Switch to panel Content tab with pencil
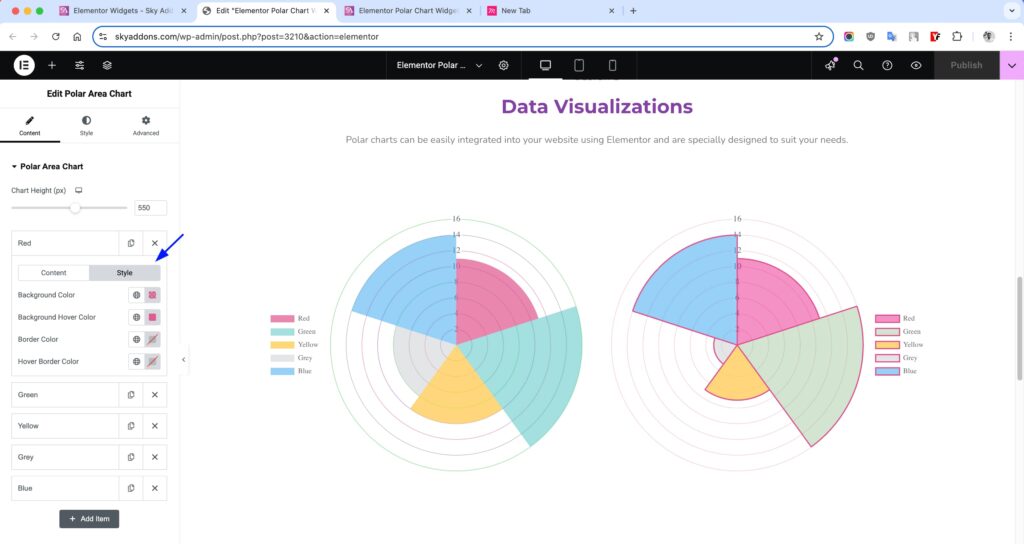The image size is (1024, 544). click(x=29, y=125)
